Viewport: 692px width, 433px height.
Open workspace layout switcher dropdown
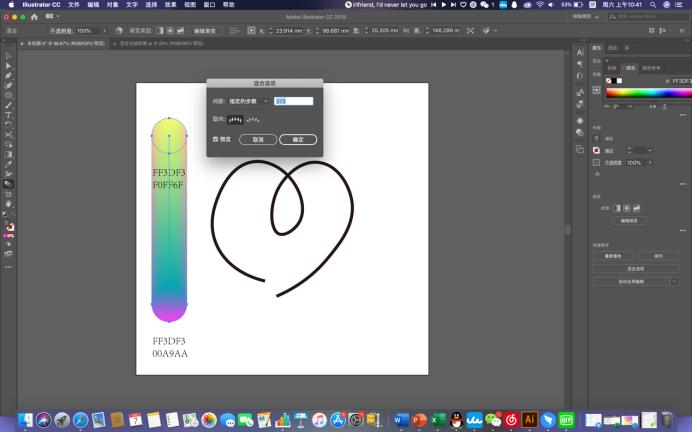[x=53, y=16]
